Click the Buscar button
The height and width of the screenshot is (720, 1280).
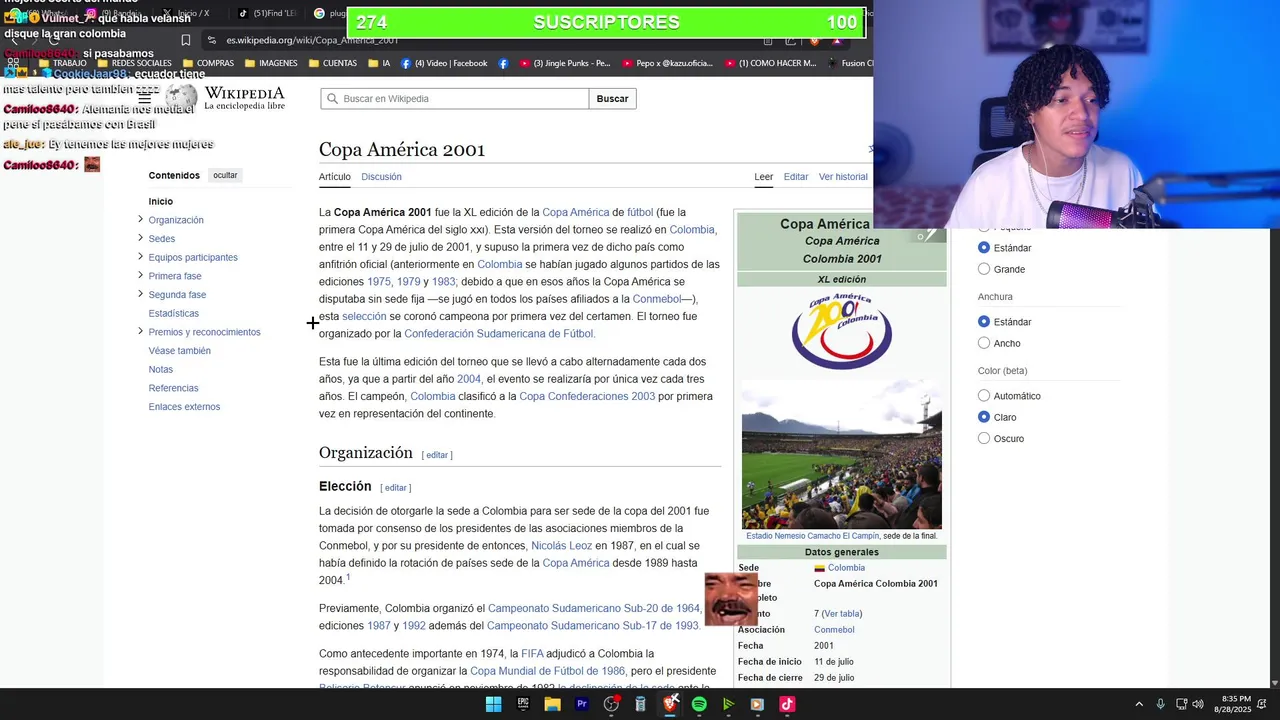(612, 98)
